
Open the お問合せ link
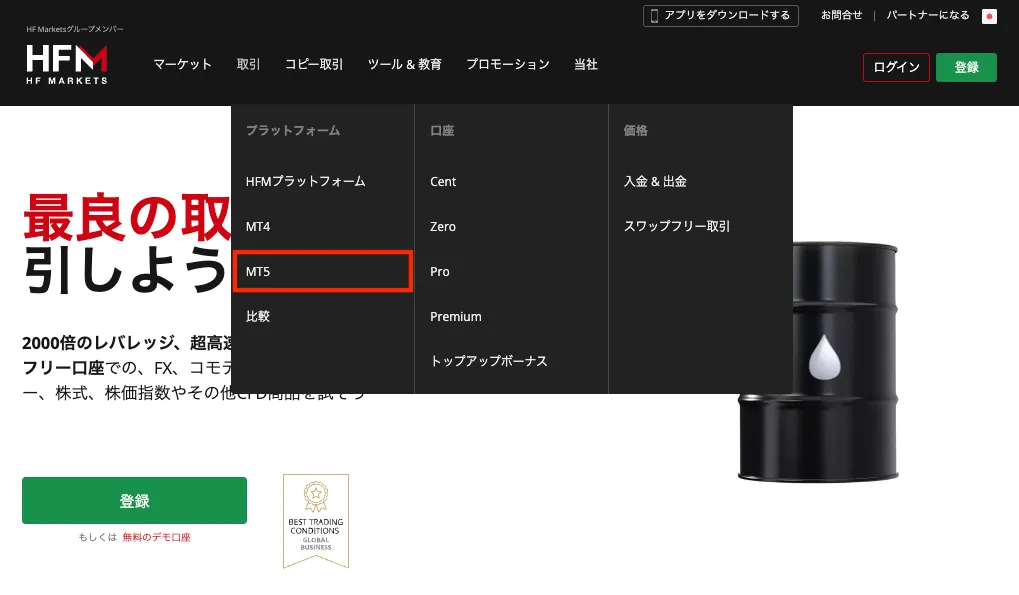pyautogui.click(x=842, y=15)
